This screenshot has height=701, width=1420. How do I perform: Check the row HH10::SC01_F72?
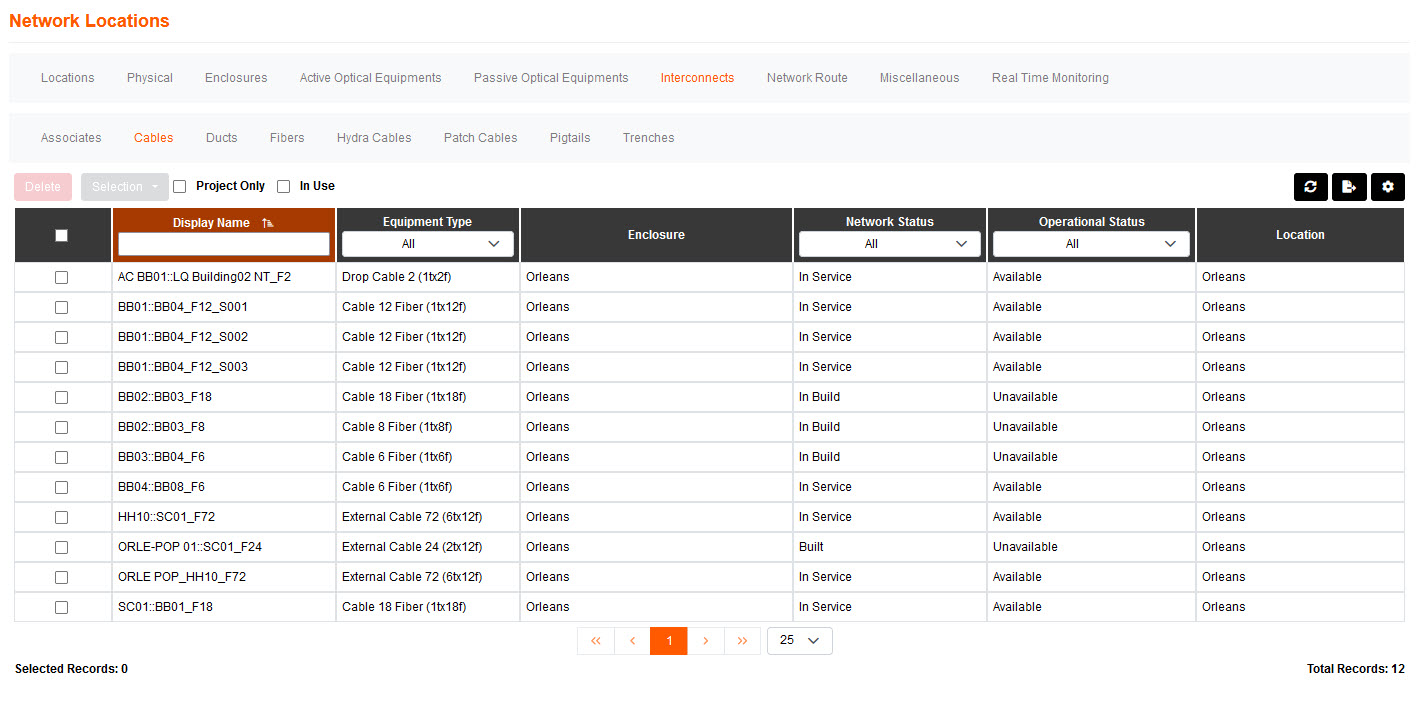[62, 517]
